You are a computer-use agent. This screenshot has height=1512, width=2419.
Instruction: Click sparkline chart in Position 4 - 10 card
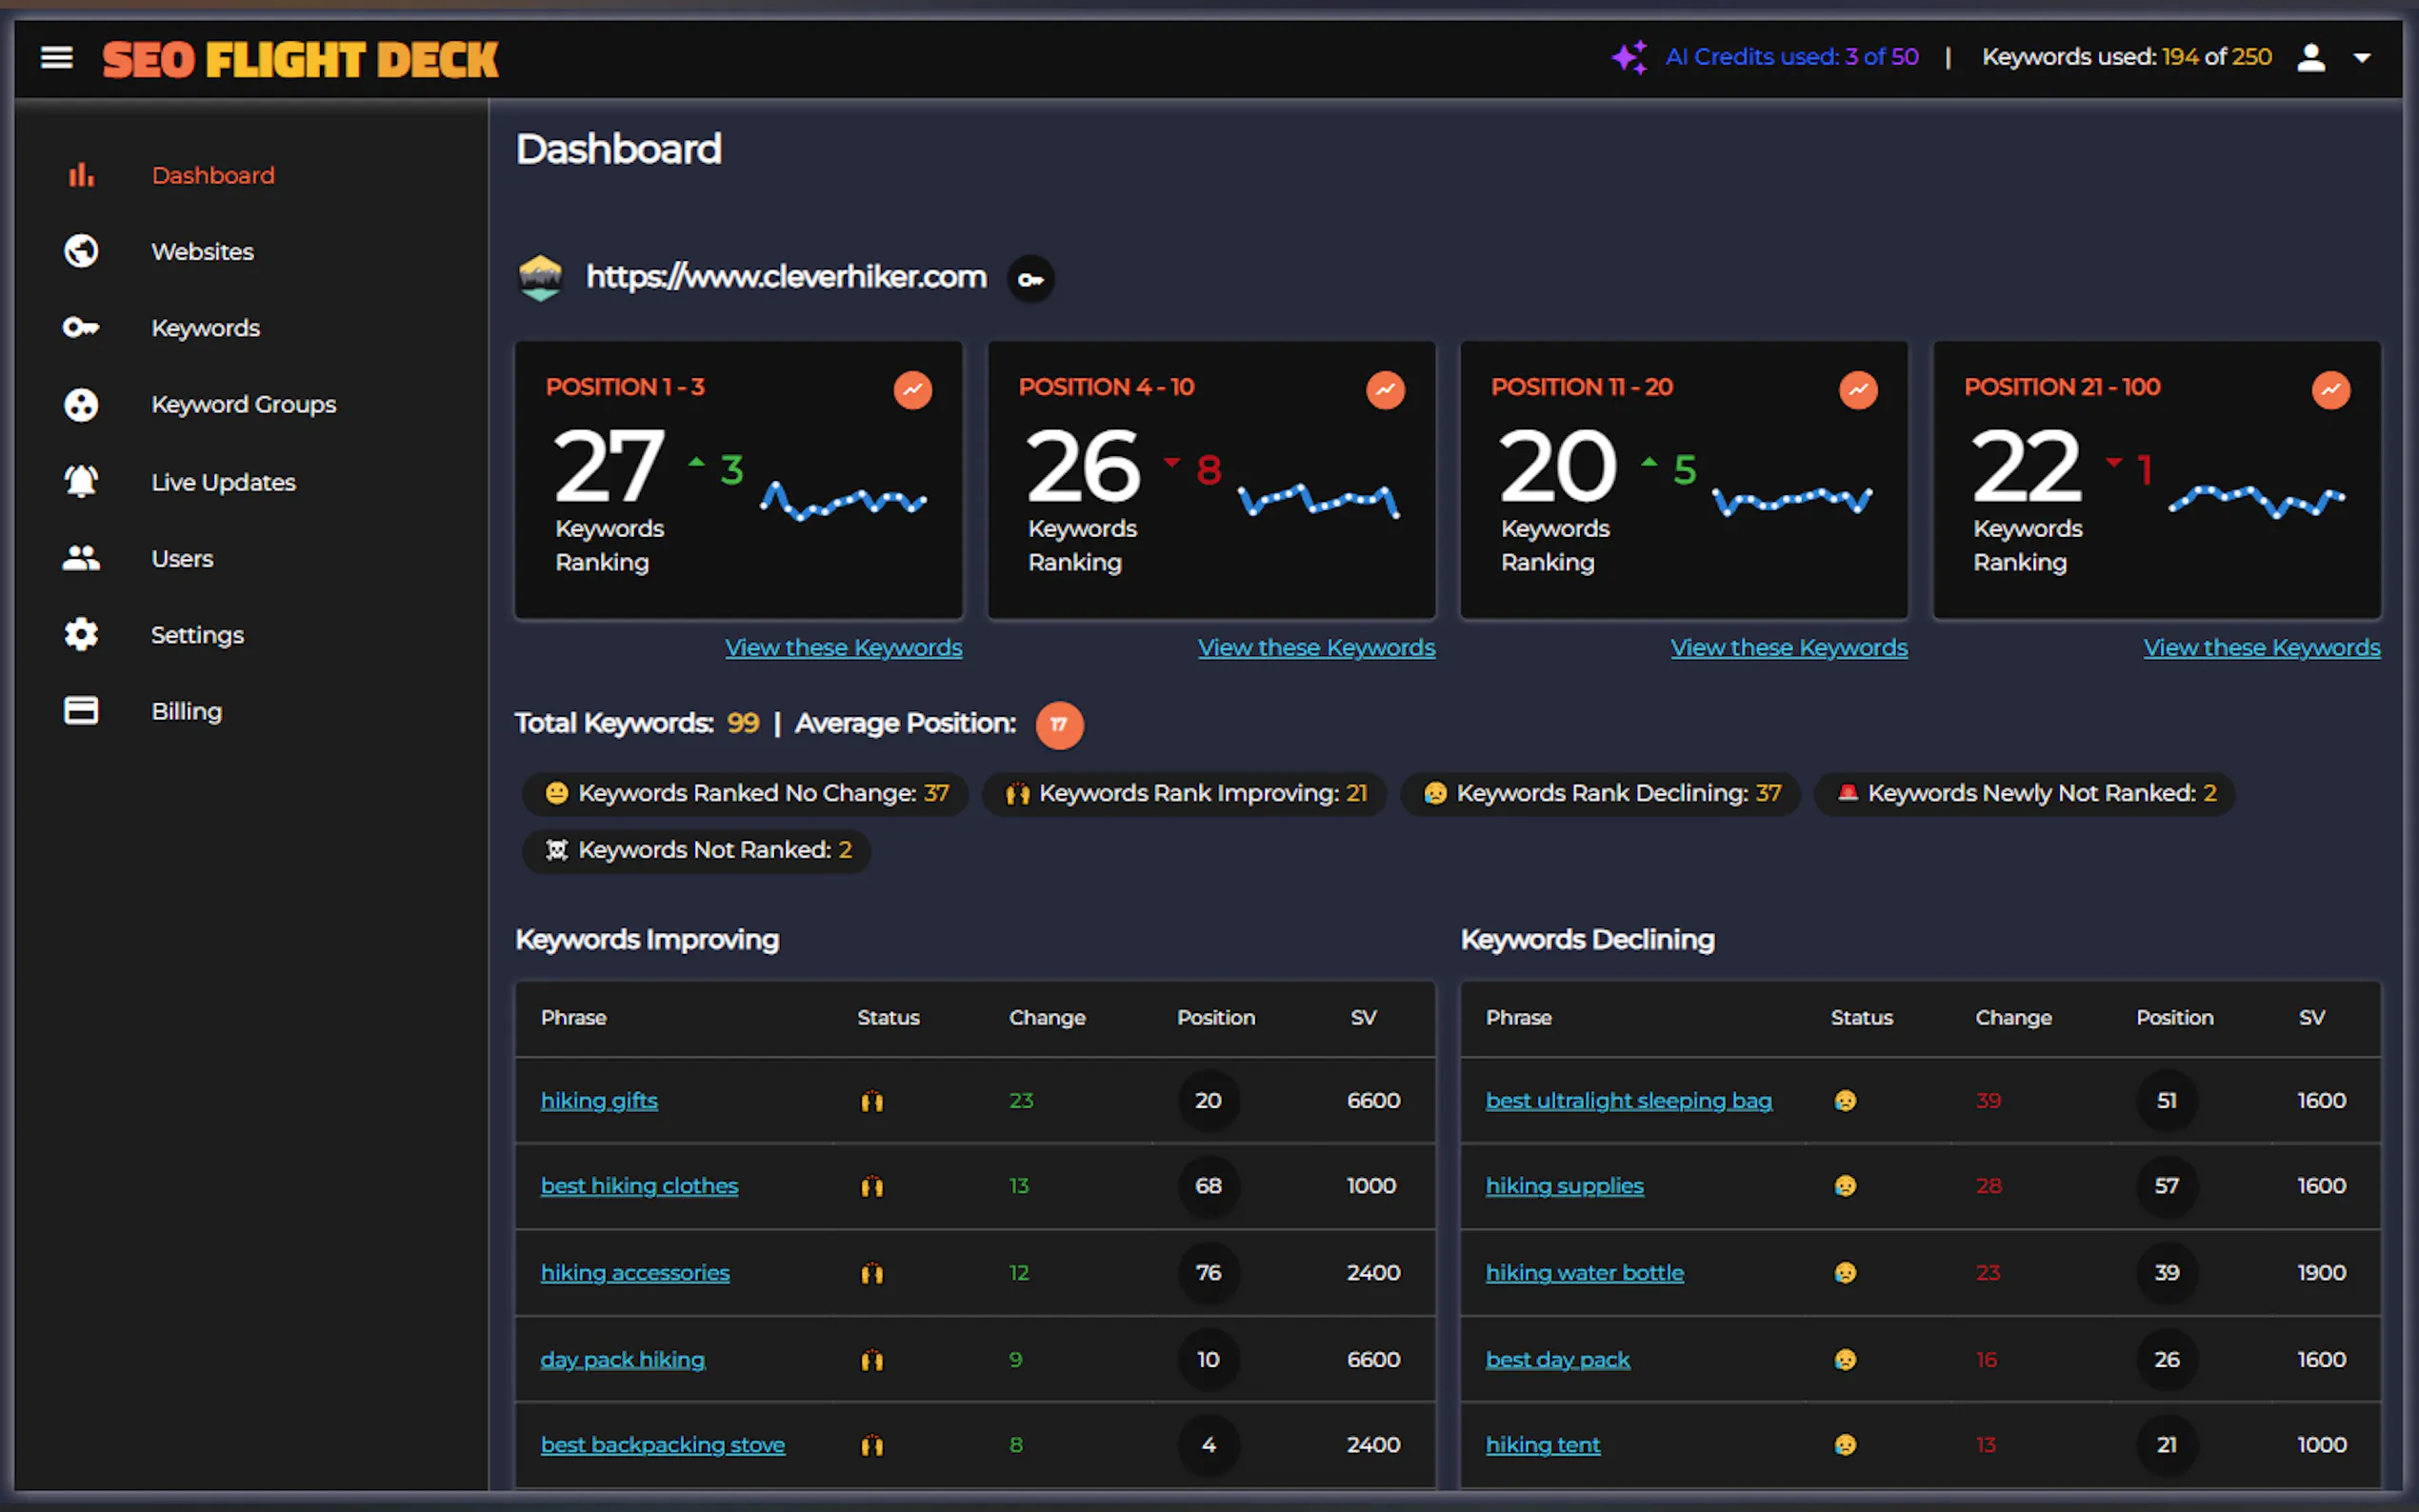tap(1318, 499)
